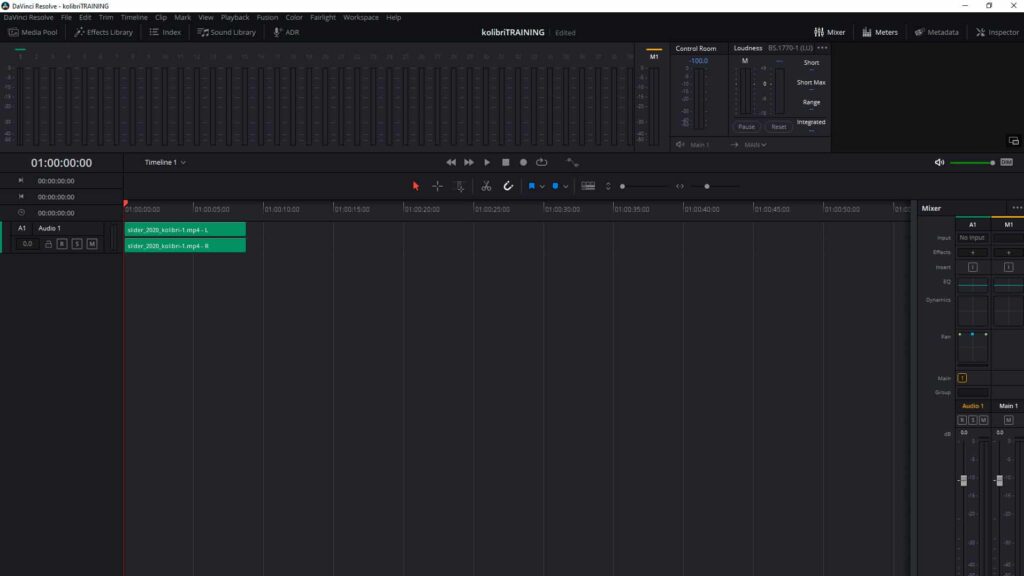This screenshot has width=1024, height=576.
Task: Click the vertical track zoom arrows icon
Action: [x=608, y=186]
